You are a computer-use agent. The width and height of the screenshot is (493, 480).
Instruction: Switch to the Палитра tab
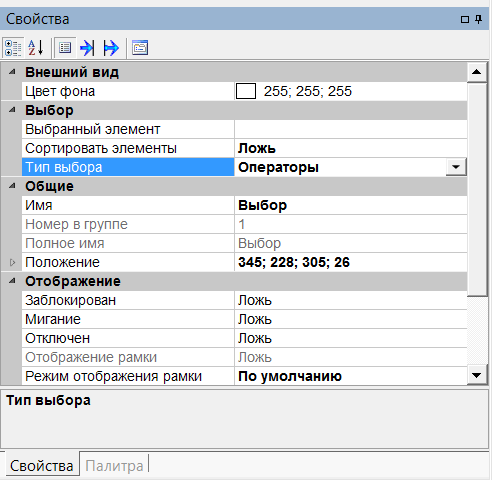pos(114,466)
